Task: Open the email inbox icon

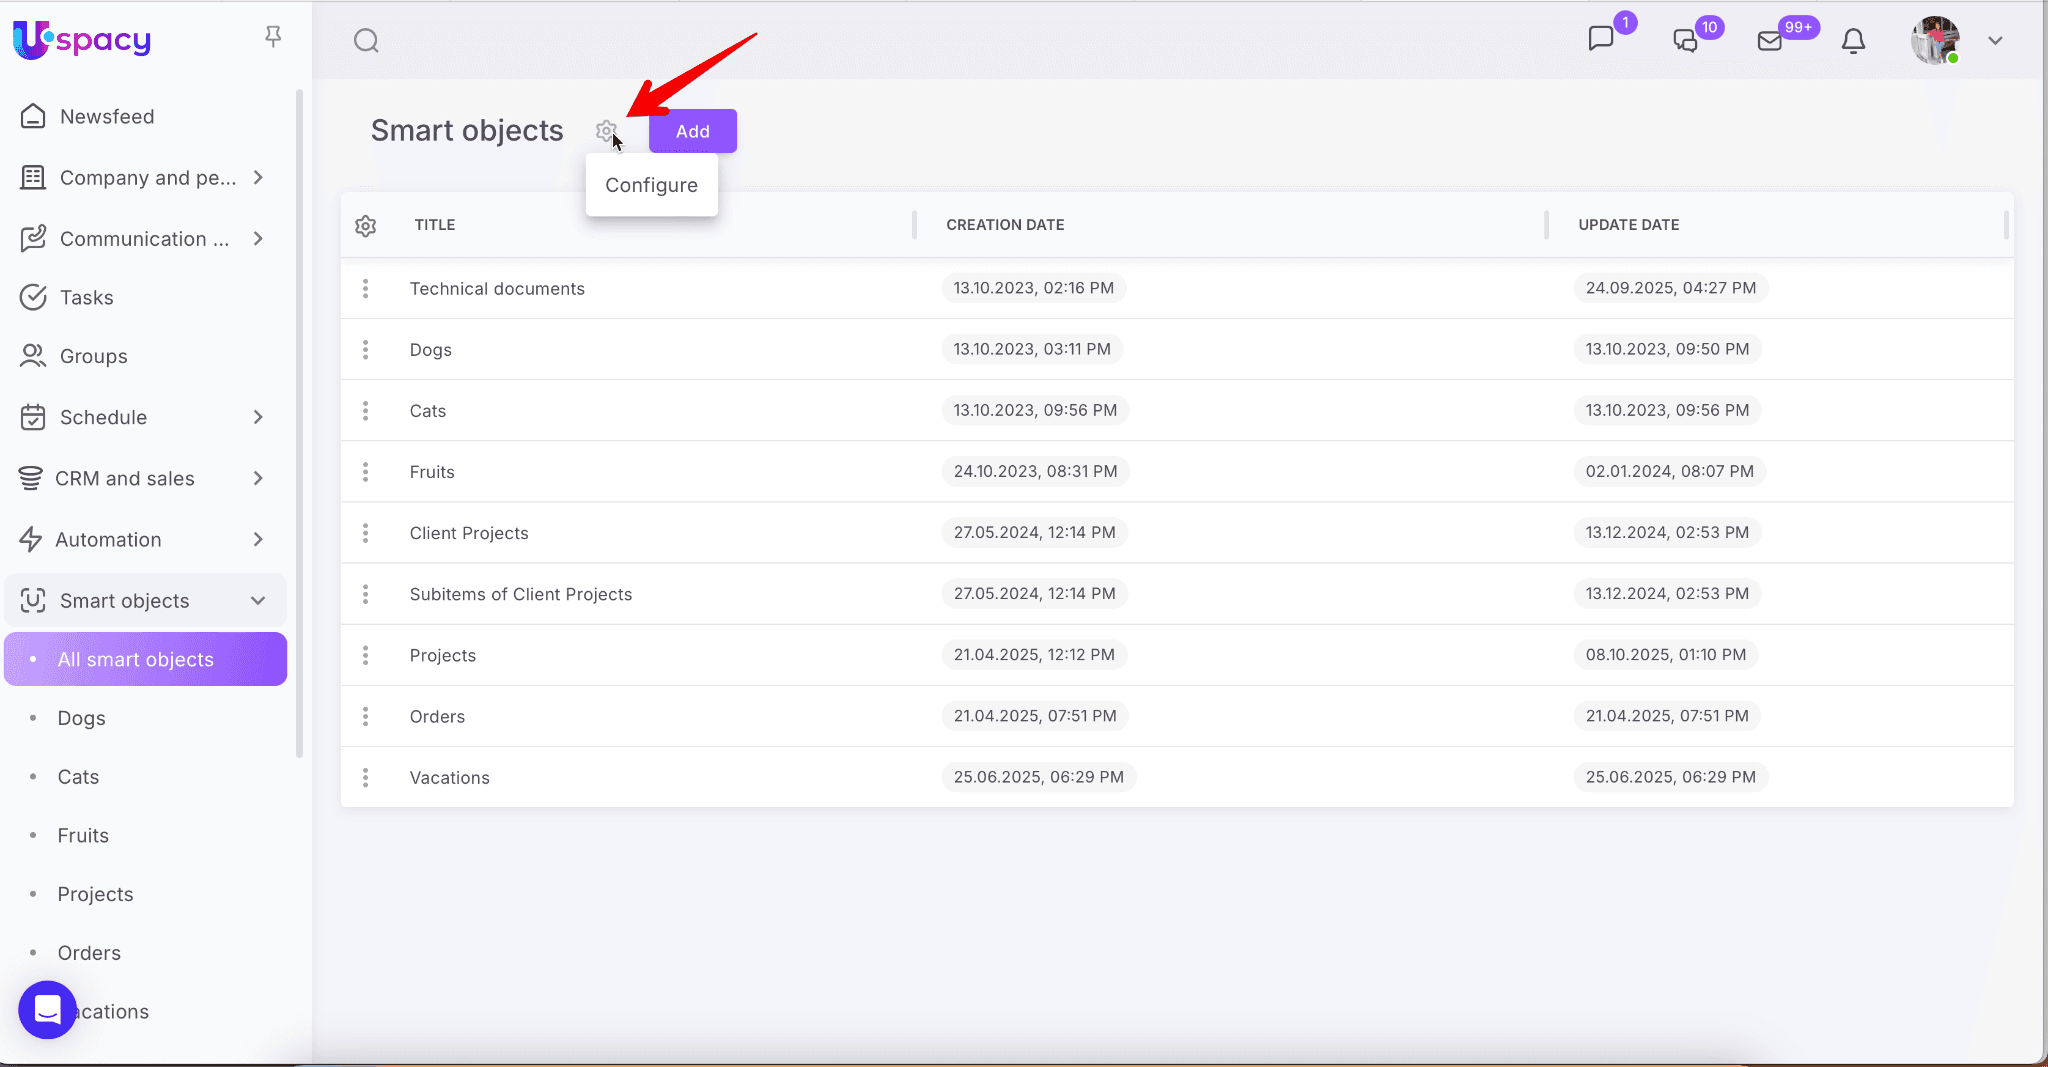Action: coord(1770,41)
